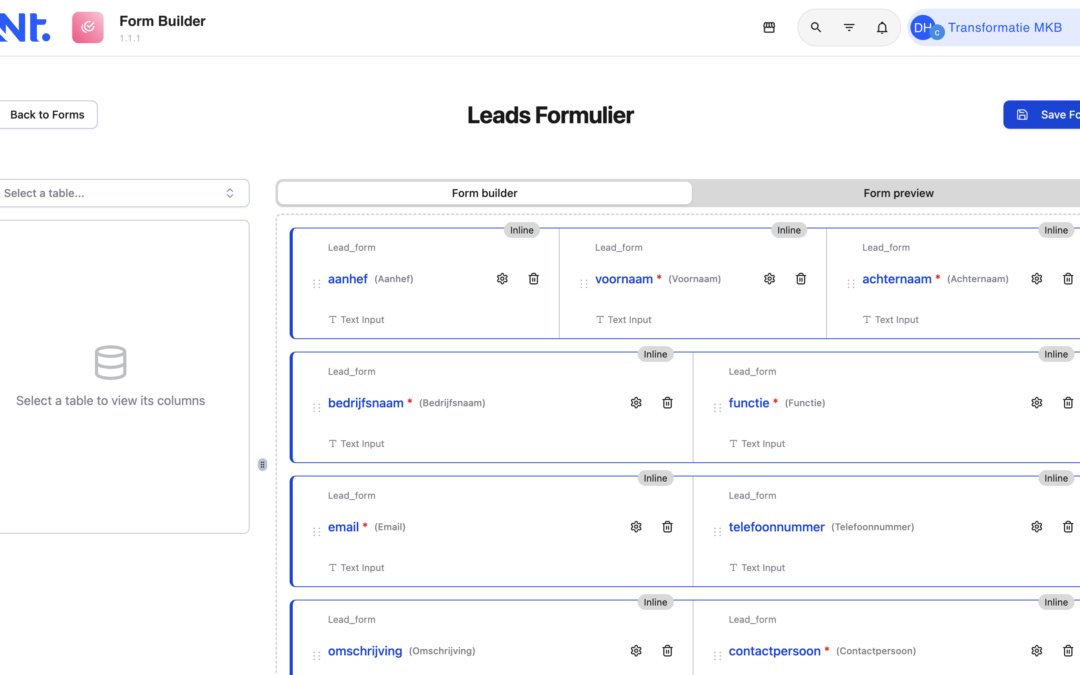Switch to the Form preview tab

coord(898,194)
